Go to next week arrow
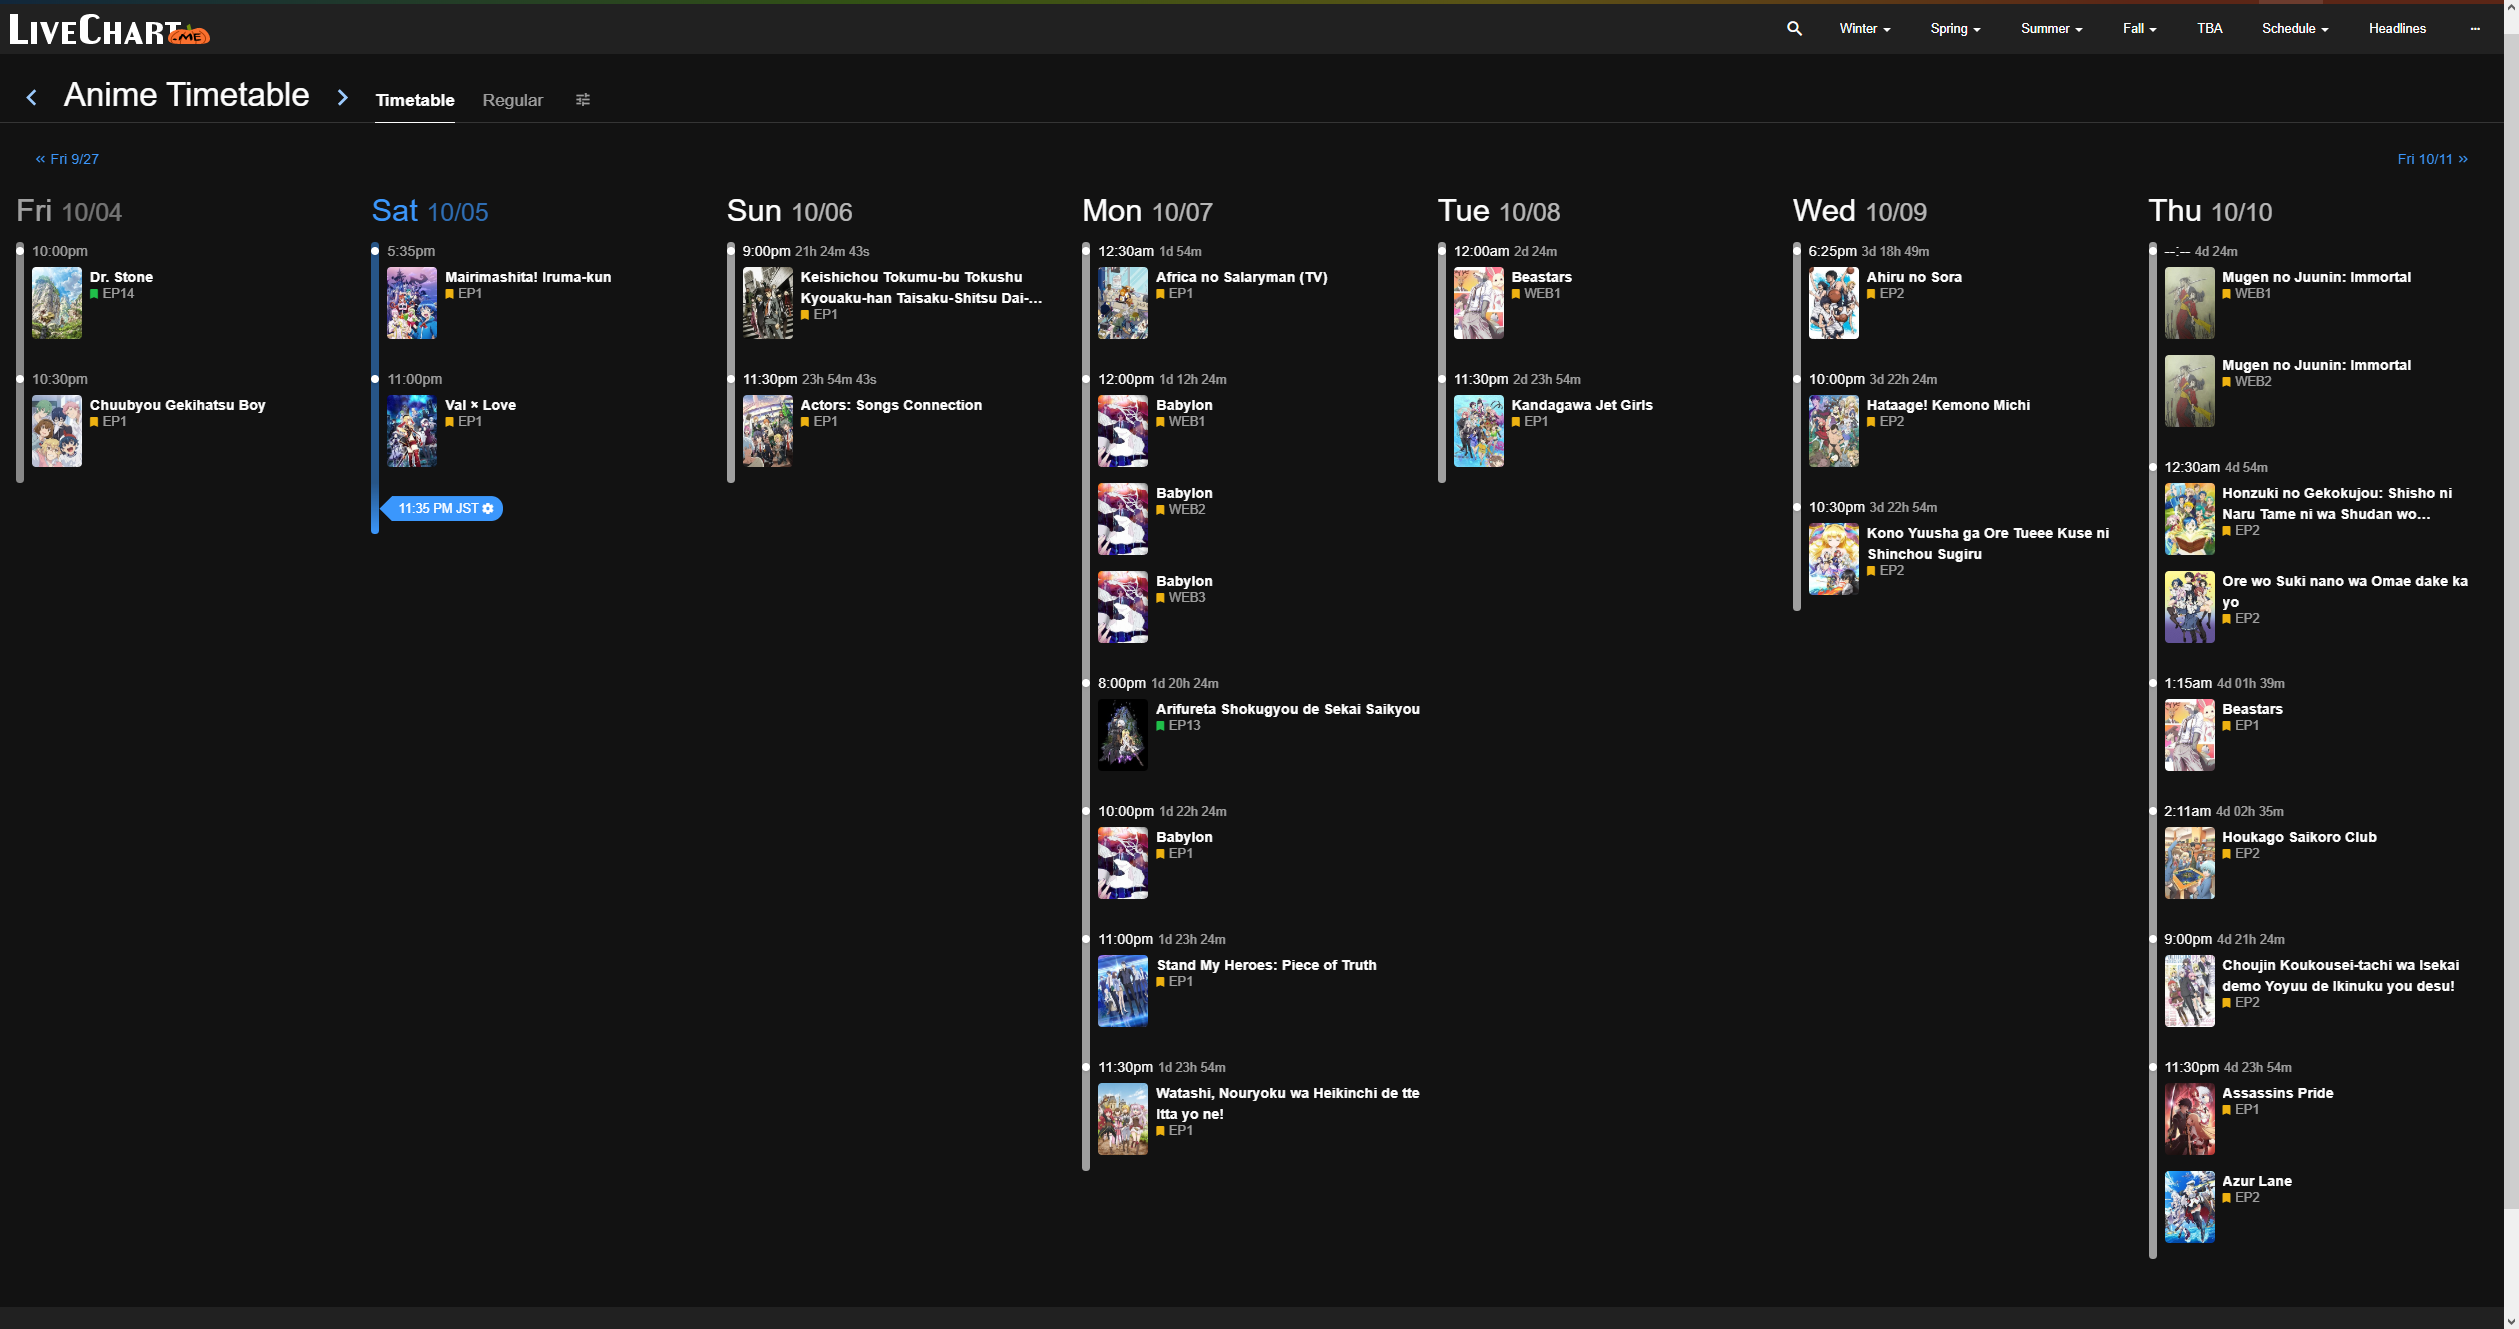Screen dimensions: 2519x1329 343,97
